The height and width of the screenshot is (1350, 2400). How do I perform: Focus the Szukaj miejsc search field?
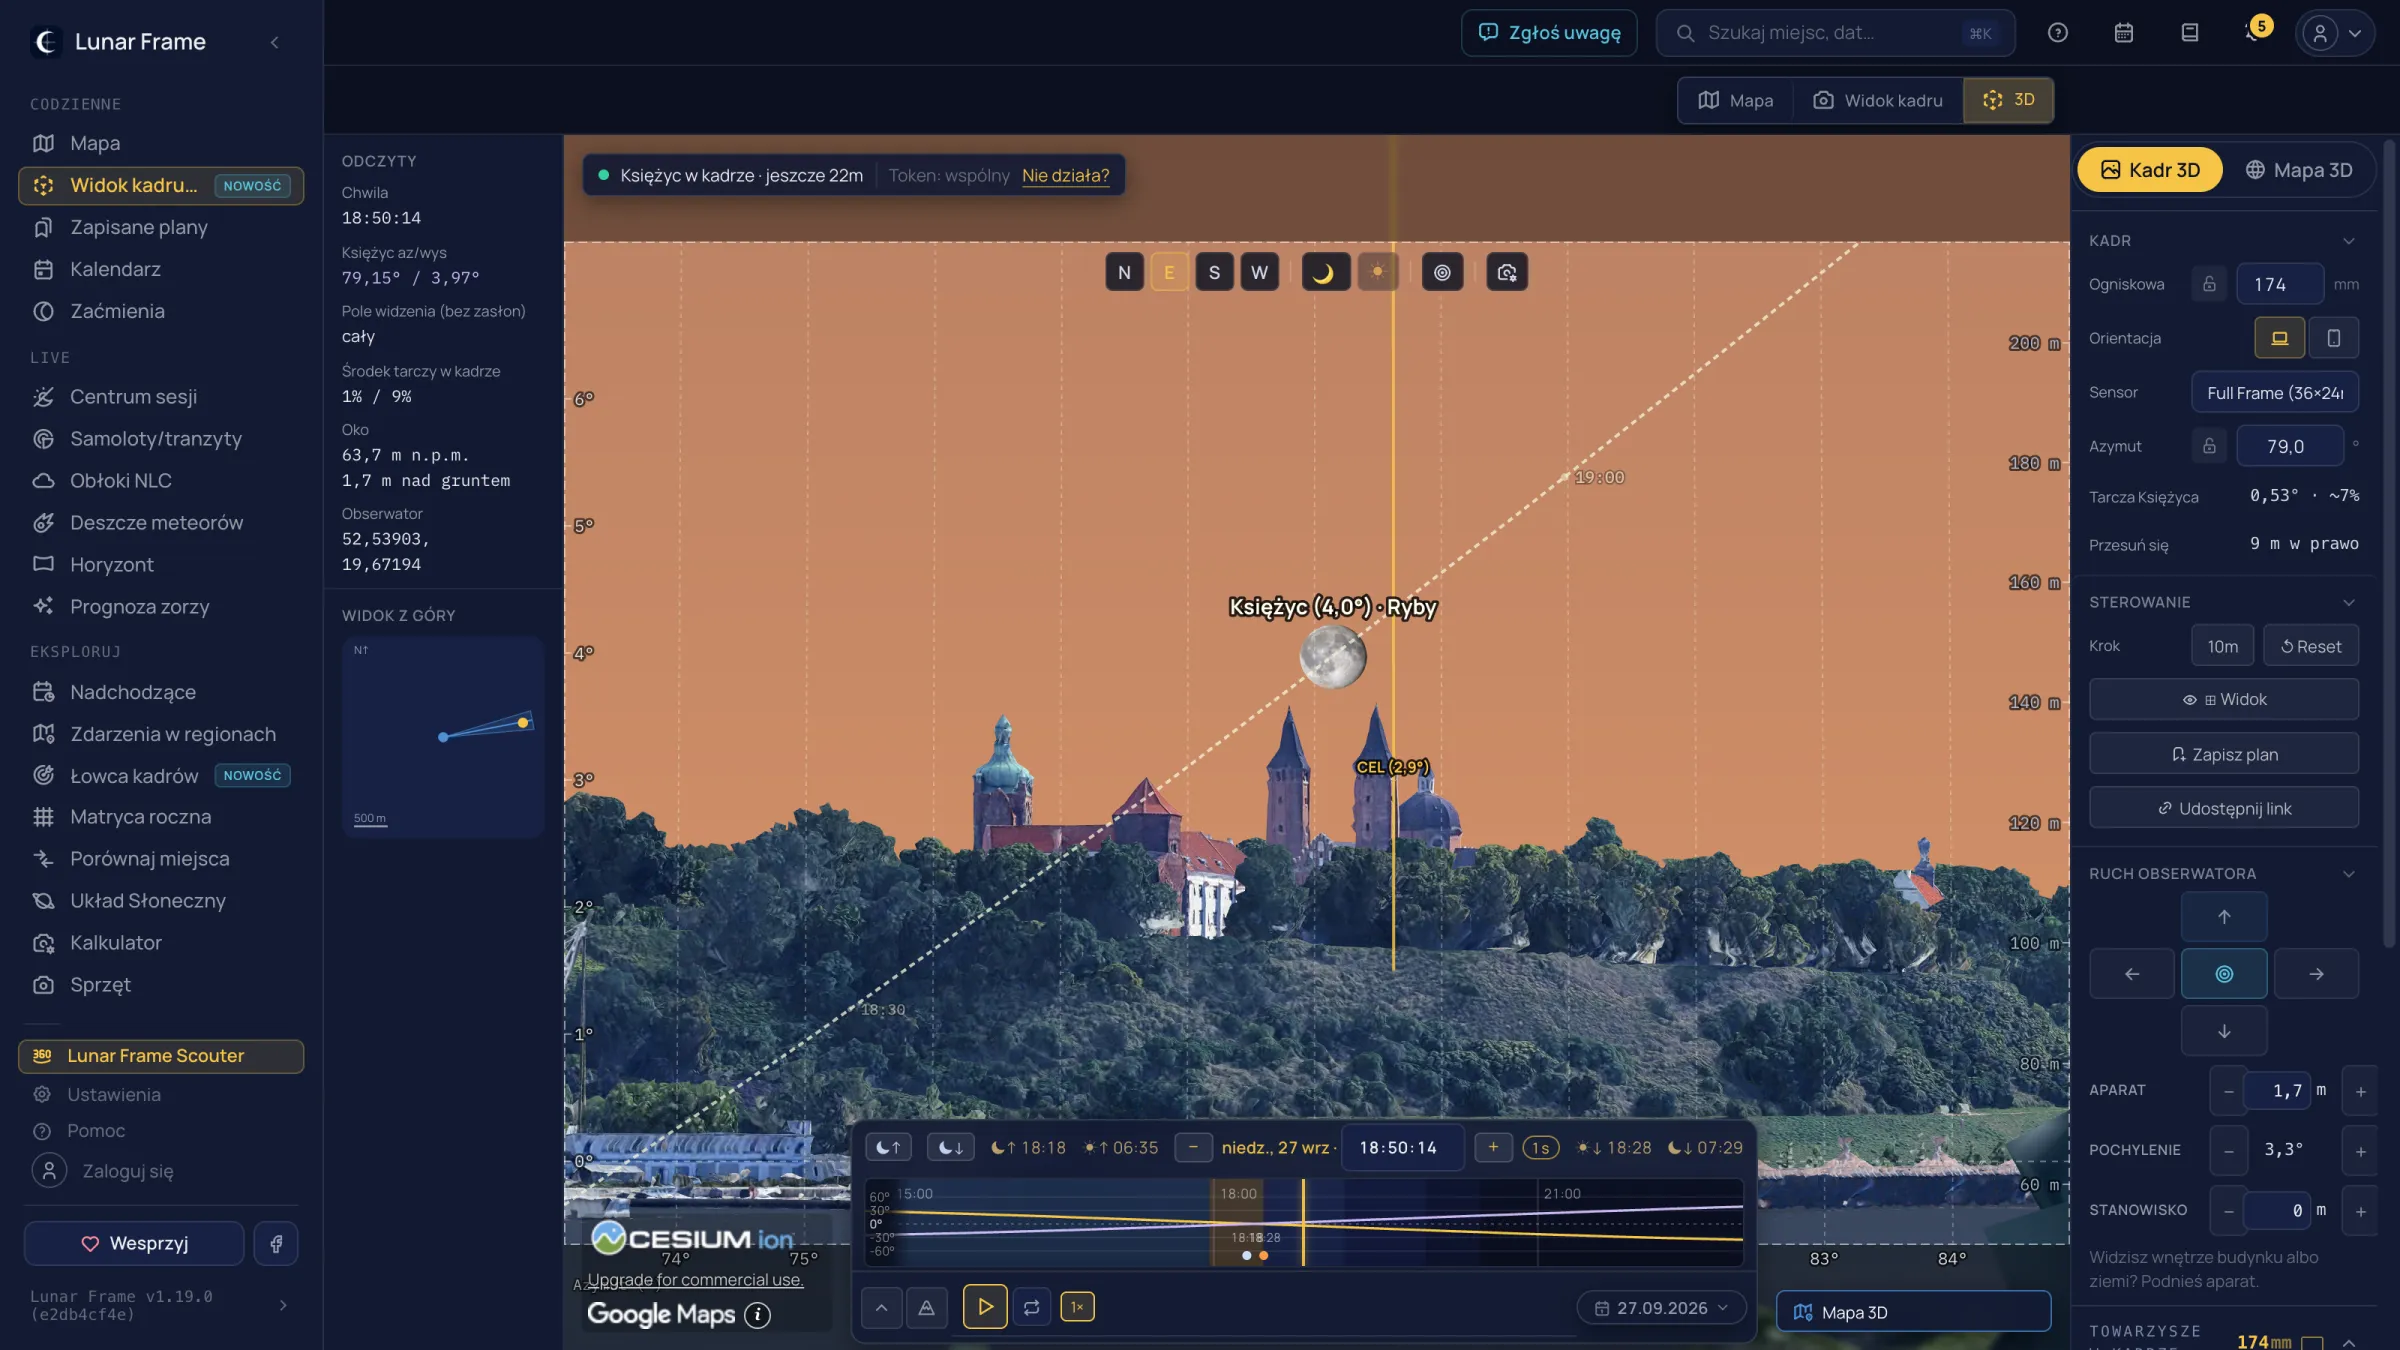1835,33
